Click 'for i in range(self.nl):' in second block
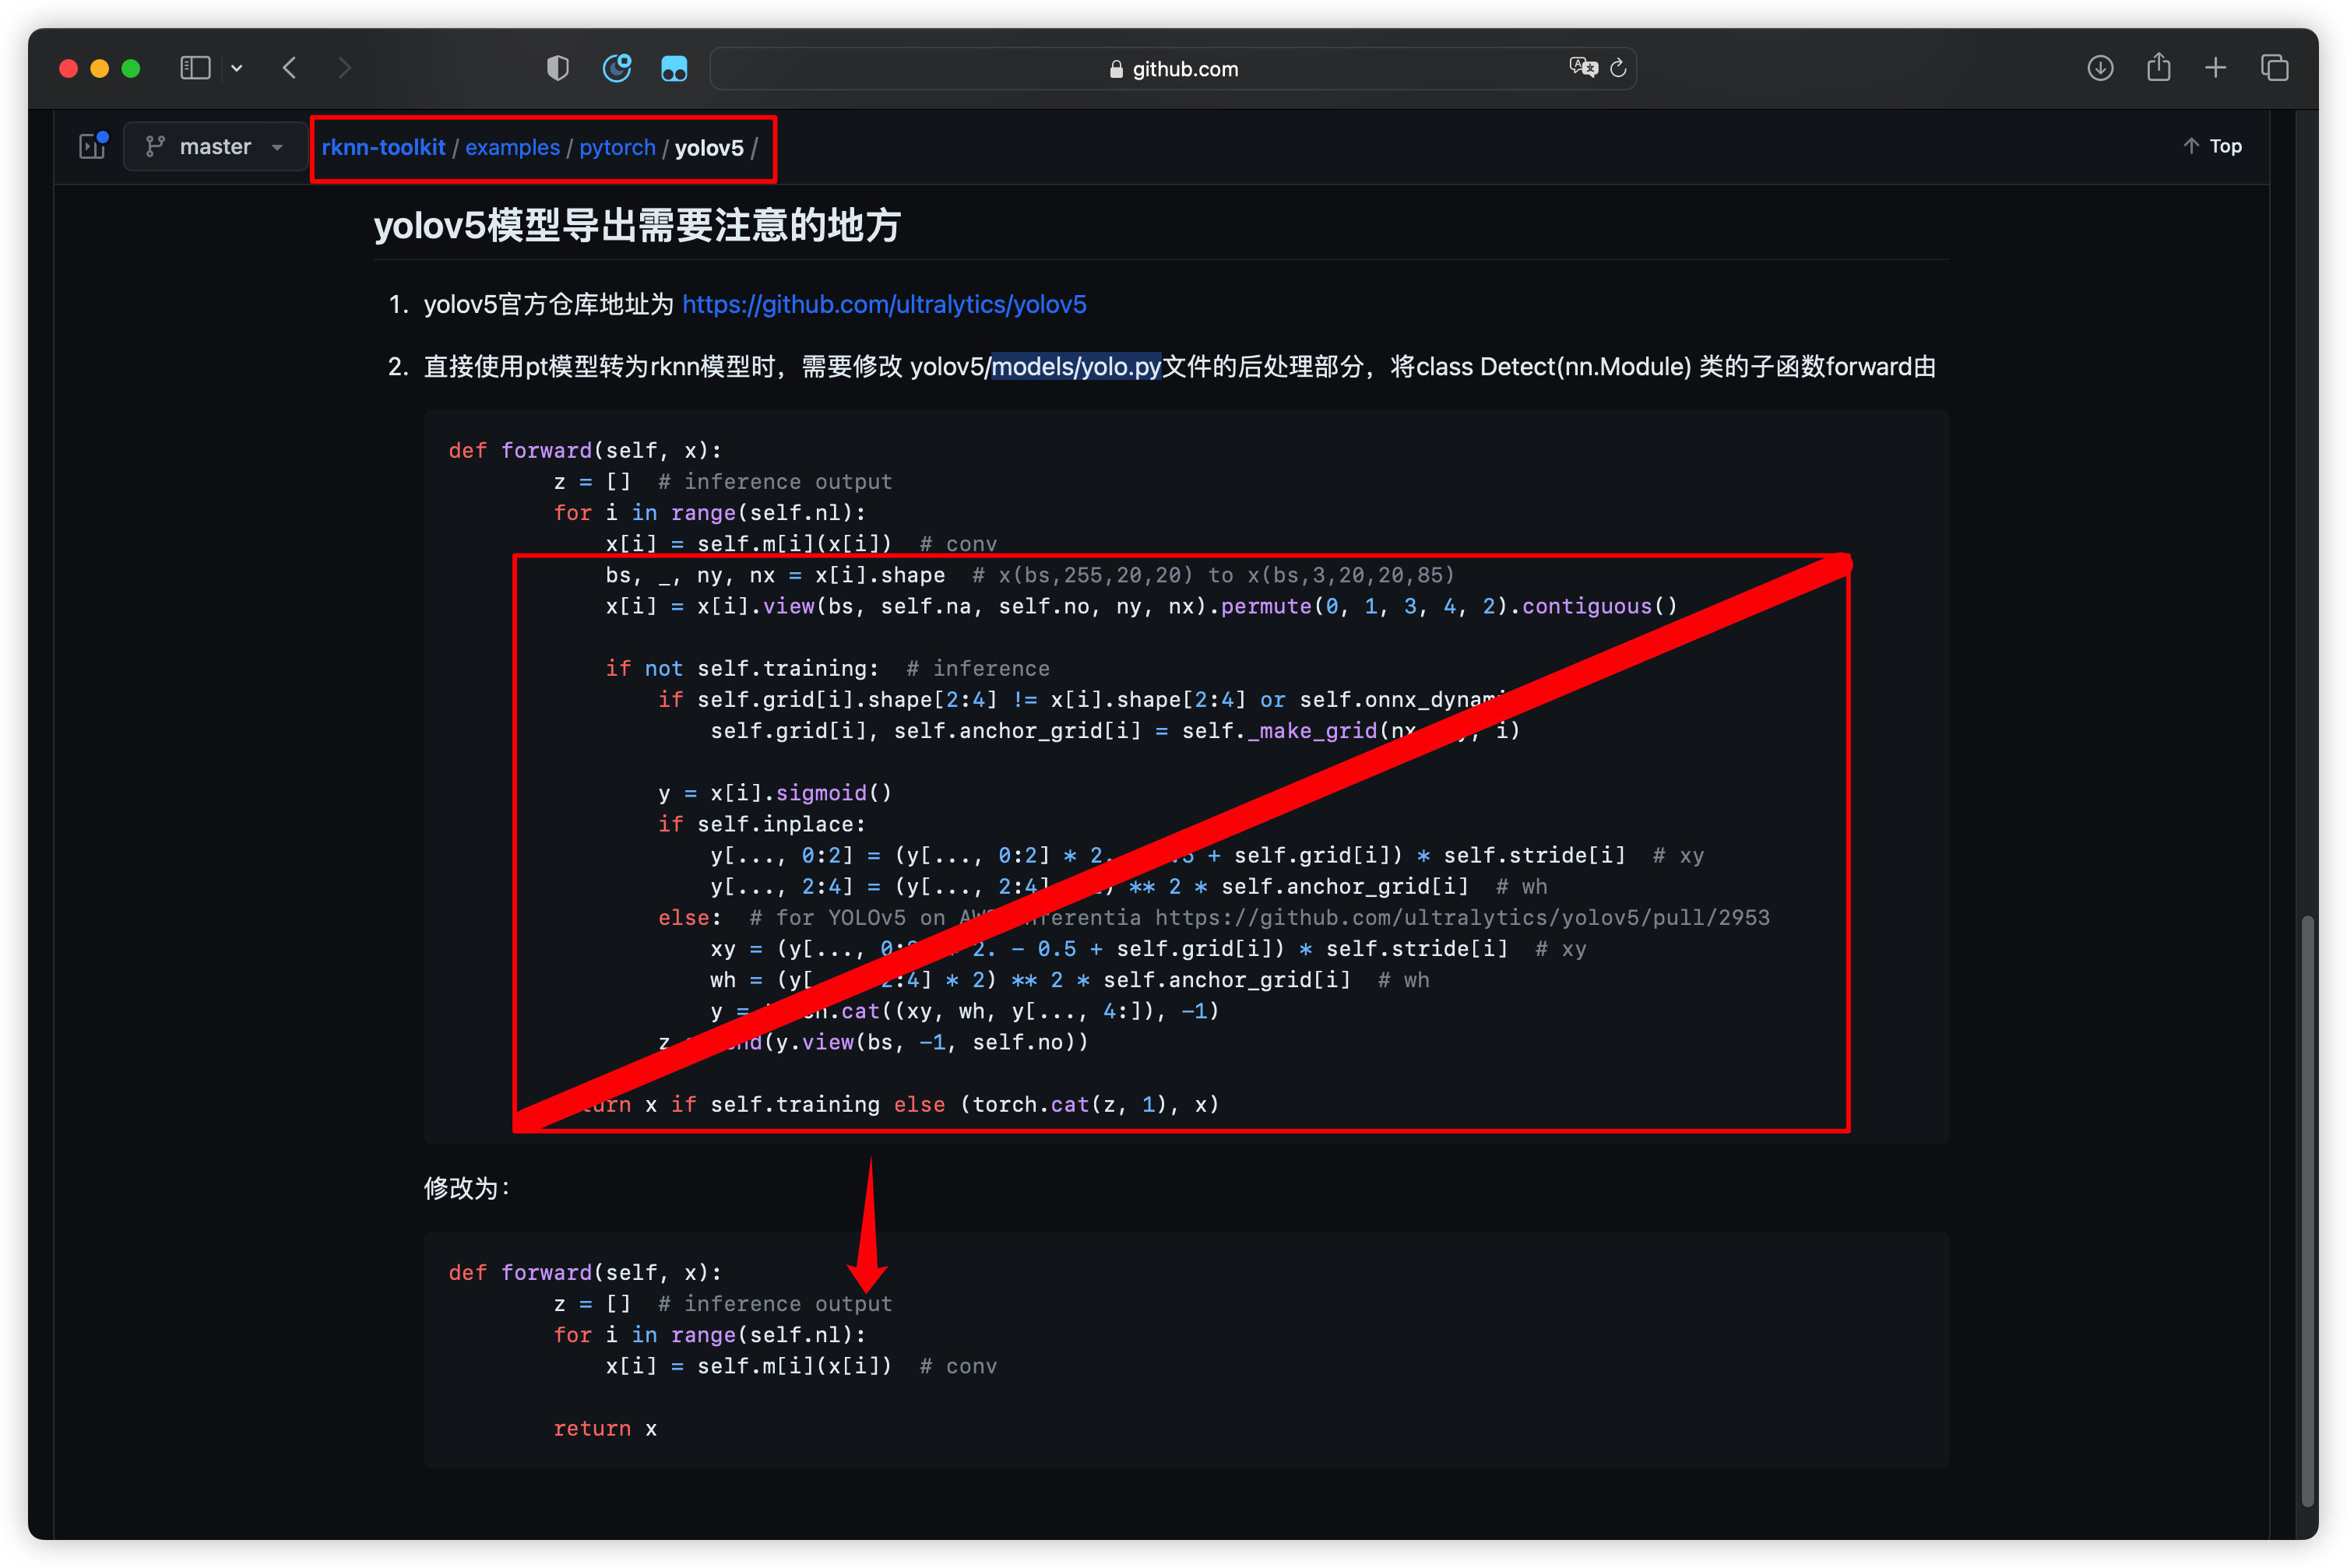Image resolution: width=2347 pixels, height=1568 pixels. pos(710,1335)
